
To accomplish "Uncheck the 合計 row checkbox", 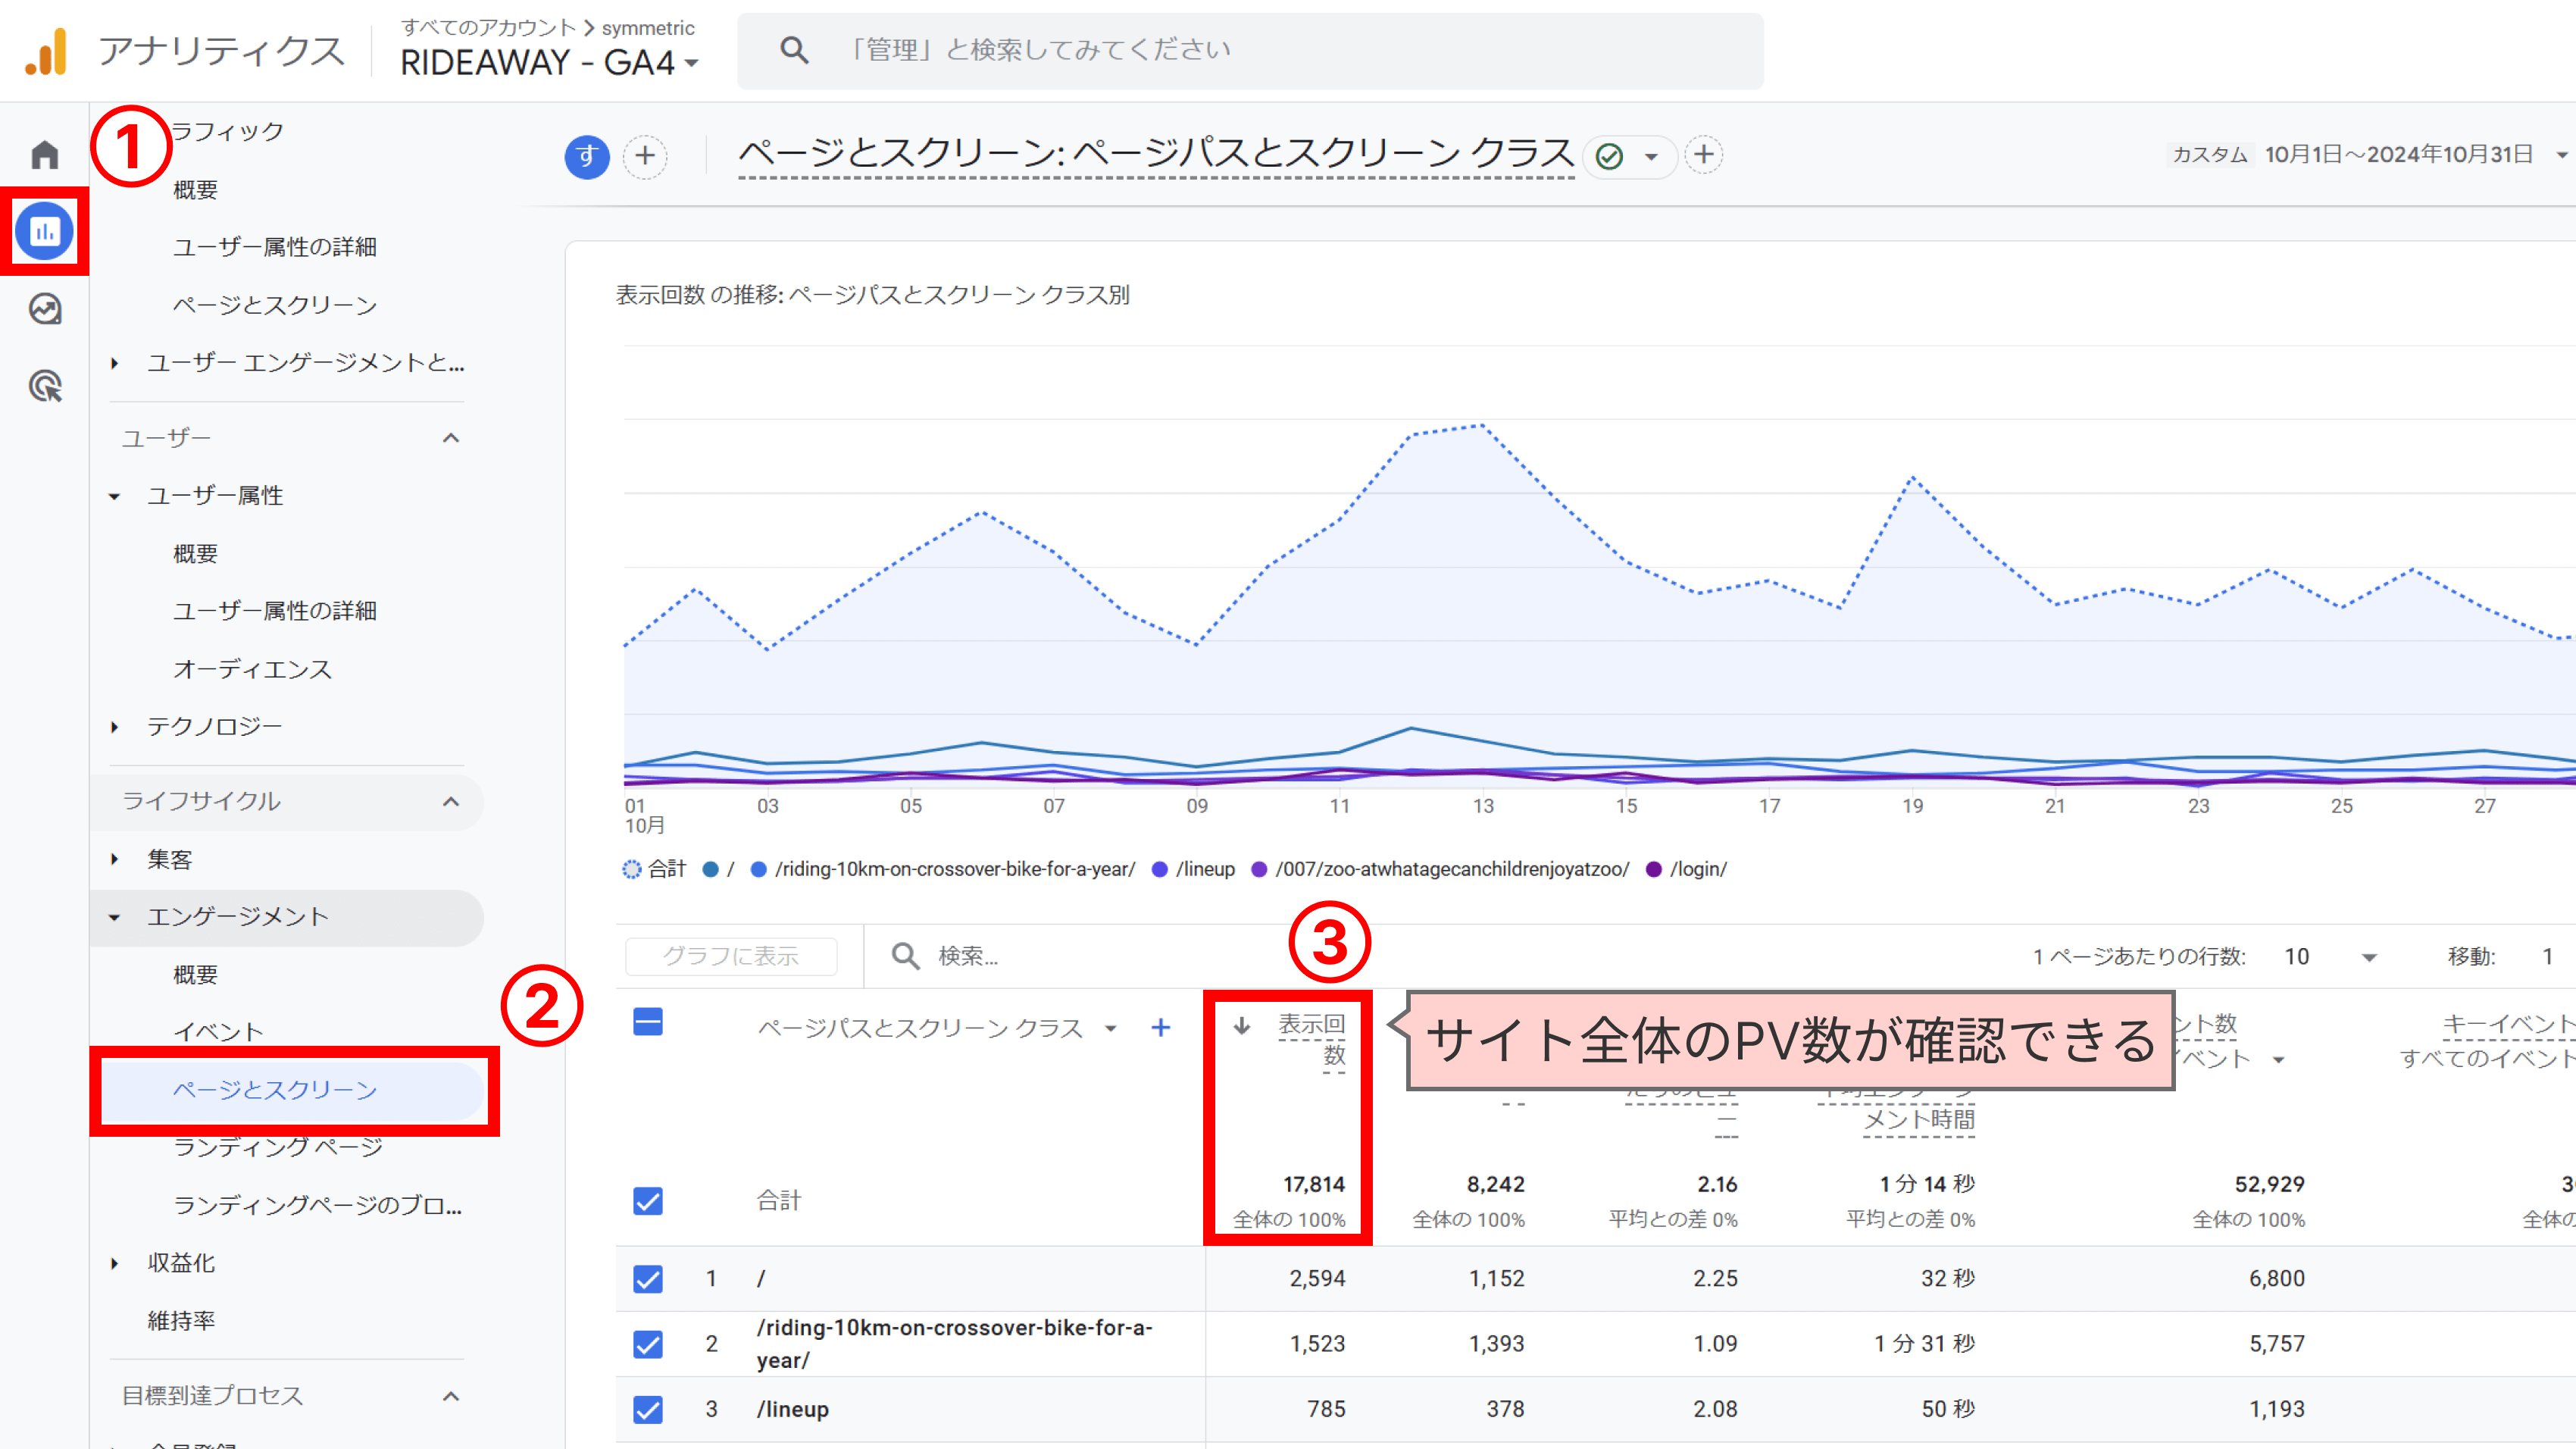I will pyautogui.click(x=648, y=1201).
